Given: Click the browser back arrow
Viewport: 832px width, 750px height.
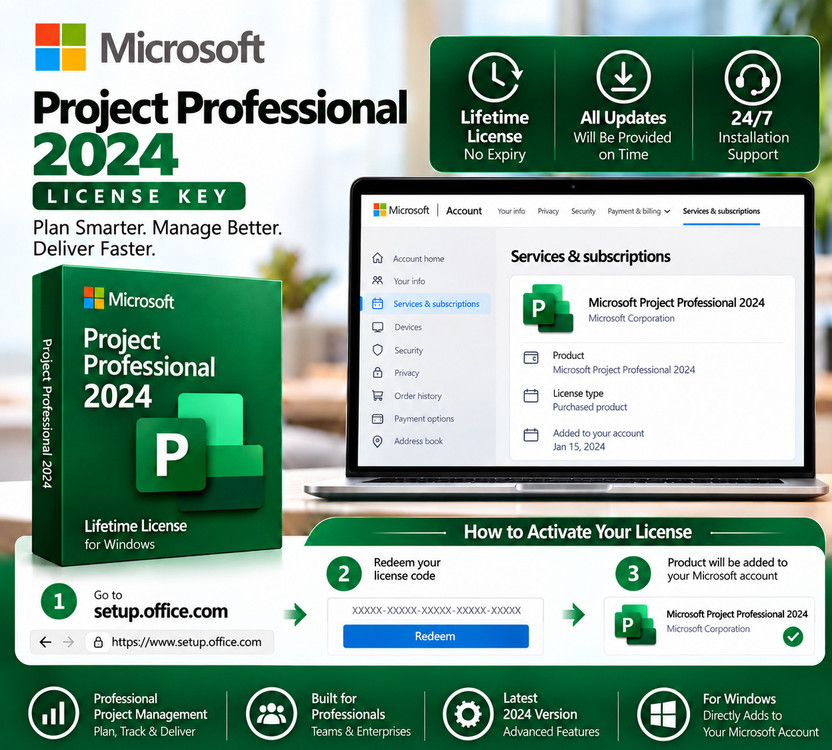Looking at the screenshot, I should (x=46, y=642).
